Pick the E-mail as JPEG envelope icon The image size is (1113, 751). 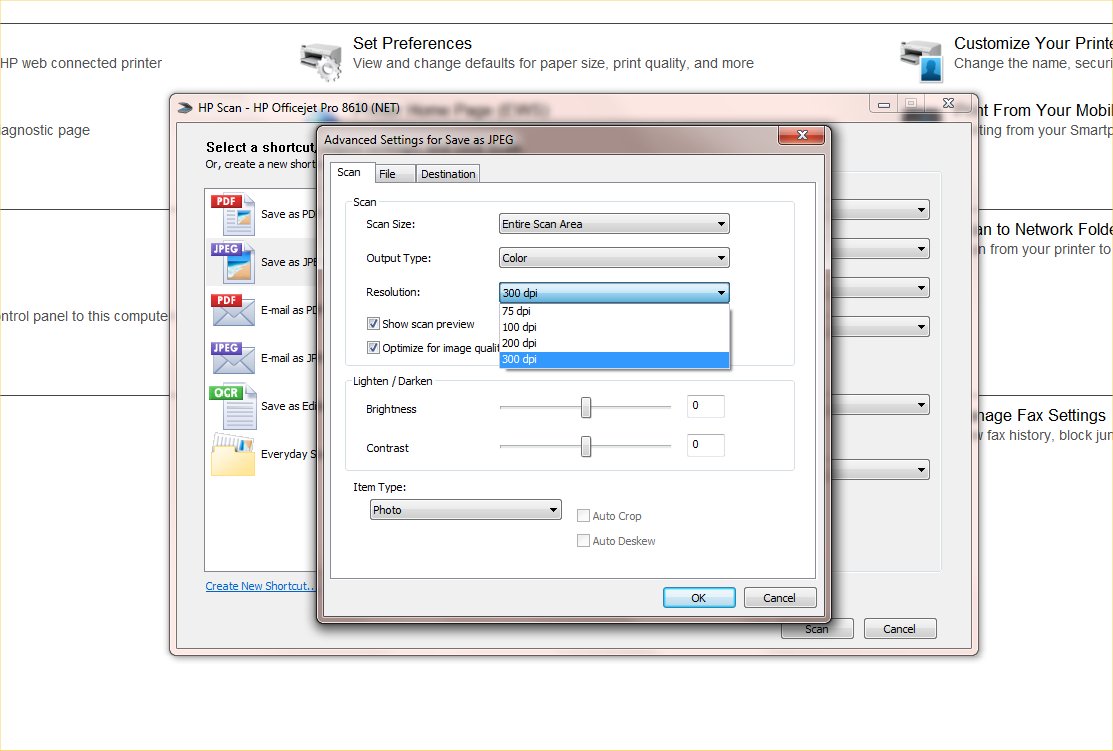(x=232, y=358)
